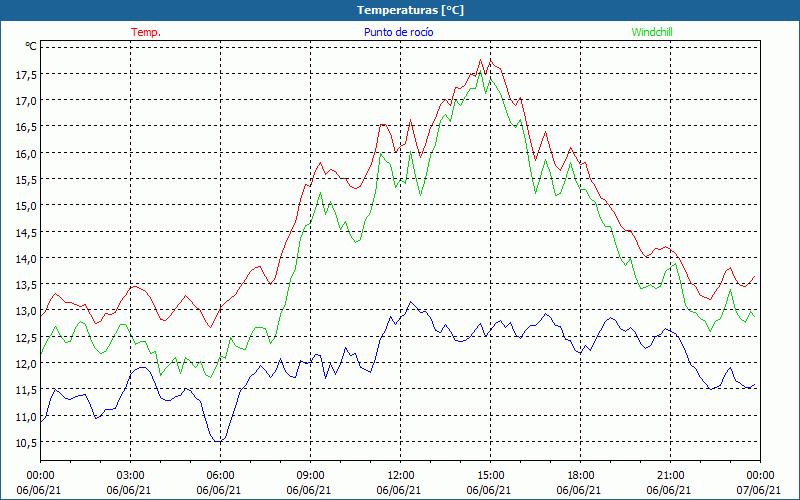Click the Temperaturas [°C] chart title

coord(411,10)
